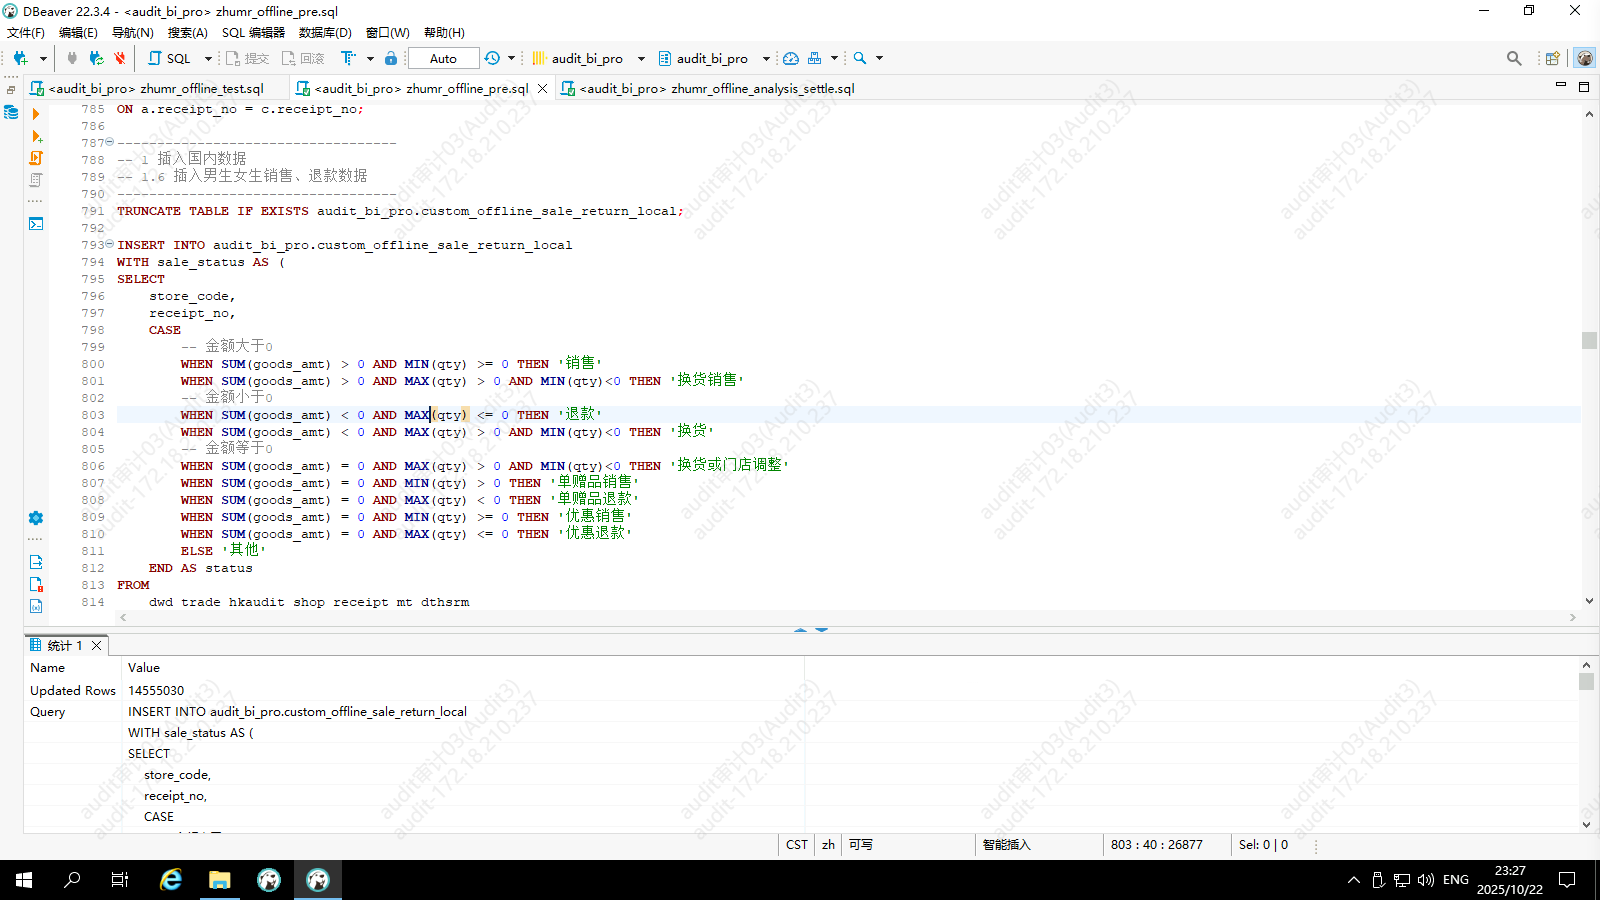Click the disconnect plug icon
The height and width of the screenshot is (900, 1600).
pos(120,58)
